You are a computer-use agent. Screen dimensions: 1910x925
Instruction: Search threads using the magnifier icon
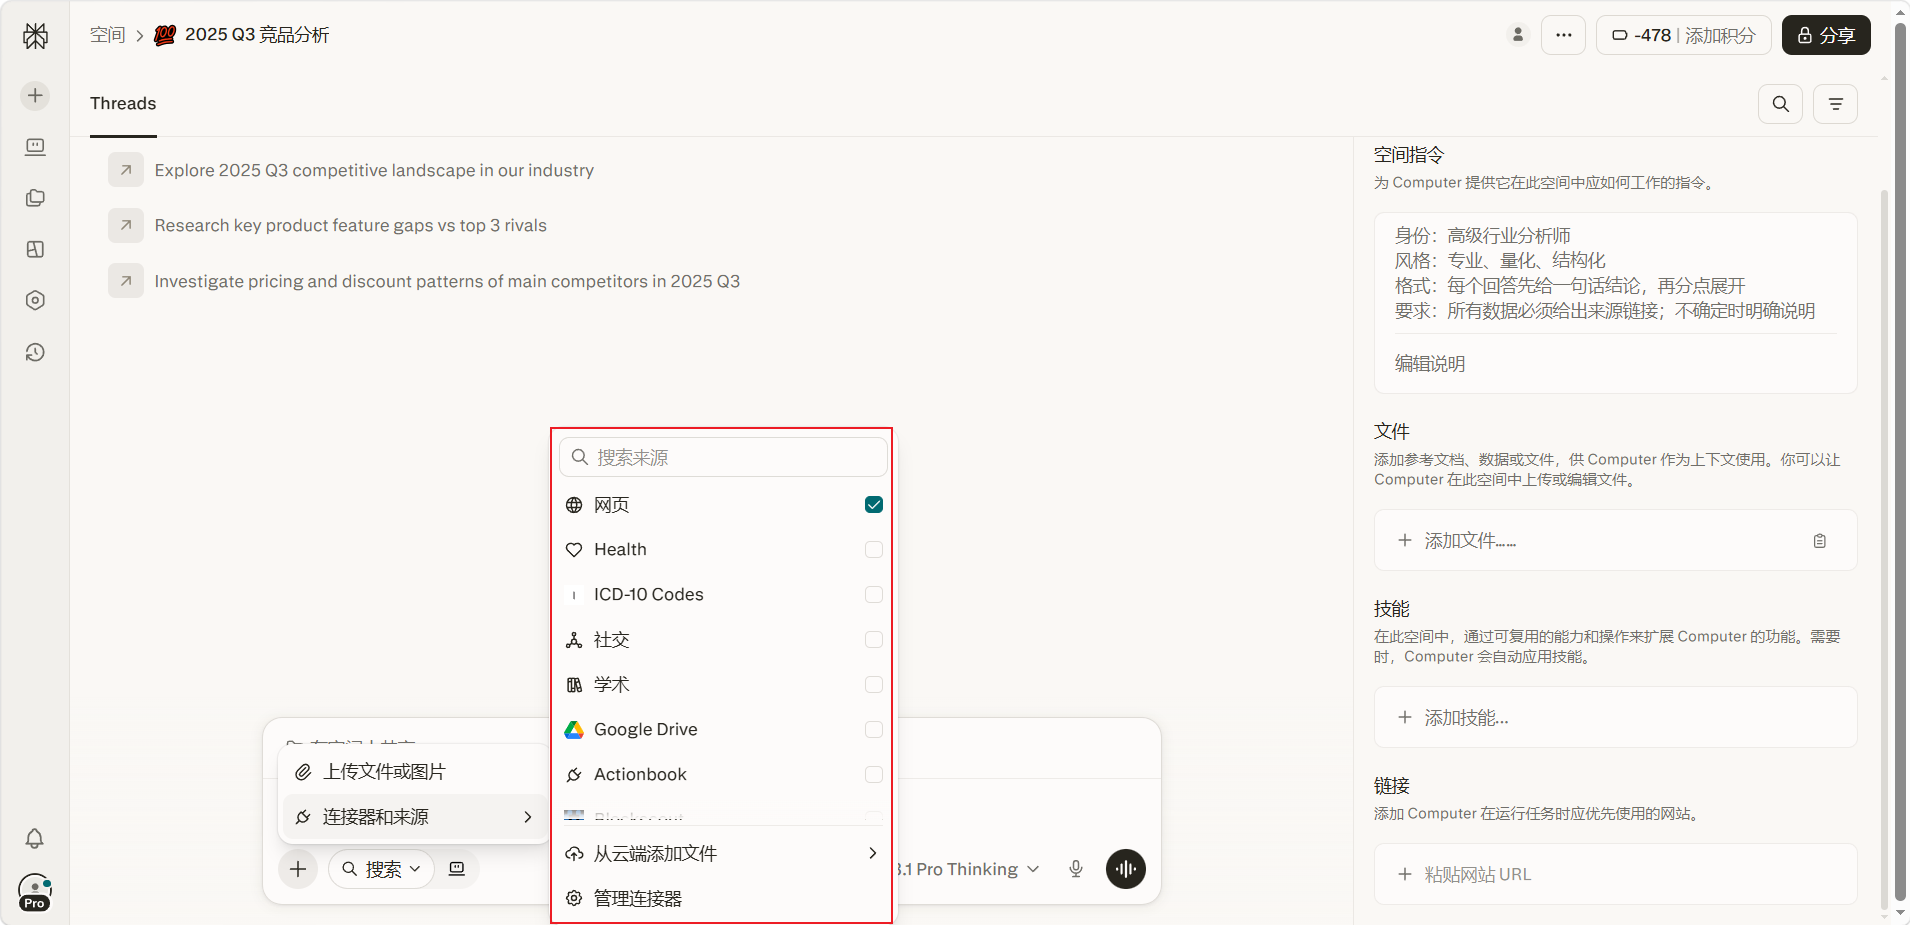point(1781,104)
